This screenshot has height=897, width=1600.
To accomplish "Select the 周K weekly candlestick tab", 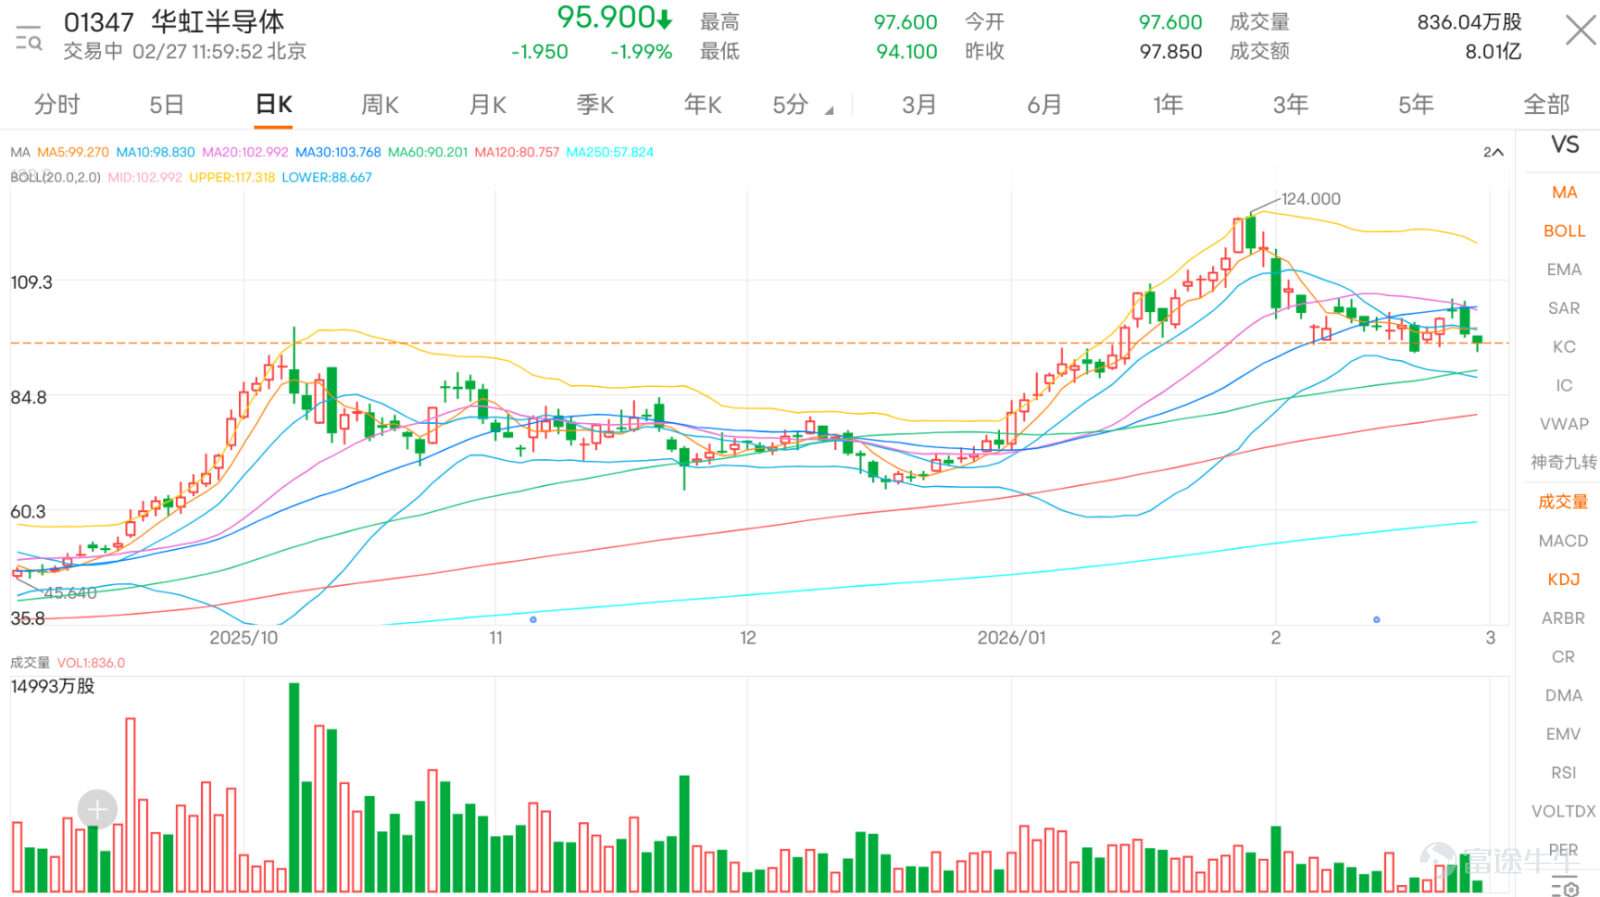I will click(380, 104).
